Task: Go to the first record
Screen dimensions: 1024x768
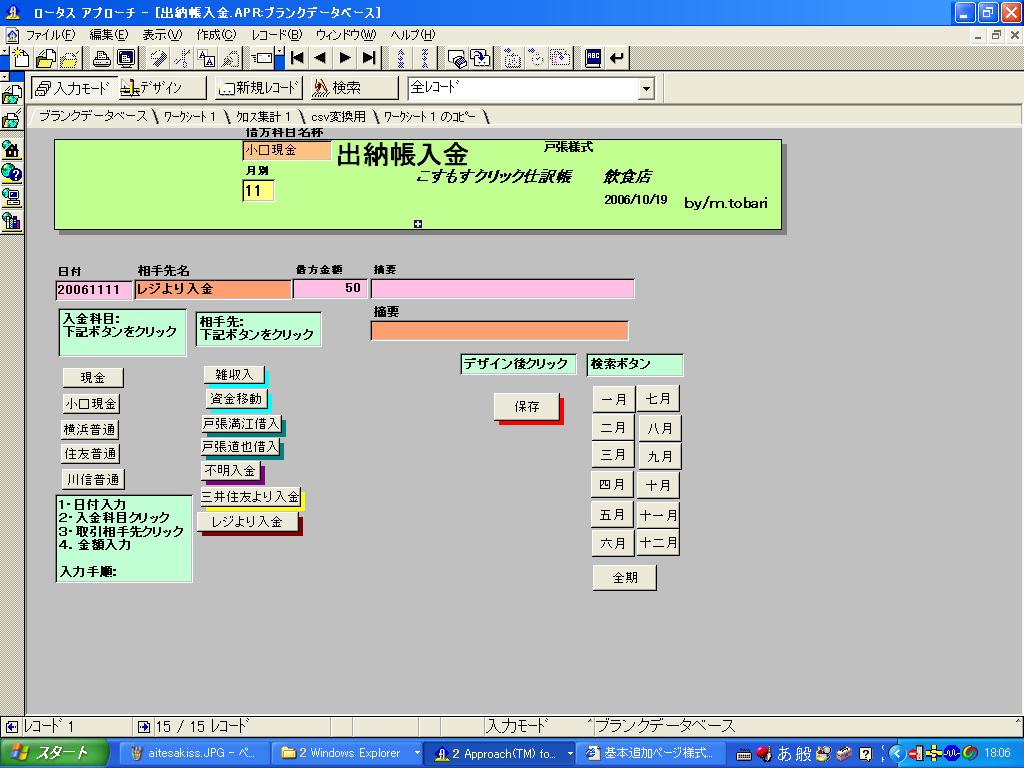Action: tap(297, 58)
